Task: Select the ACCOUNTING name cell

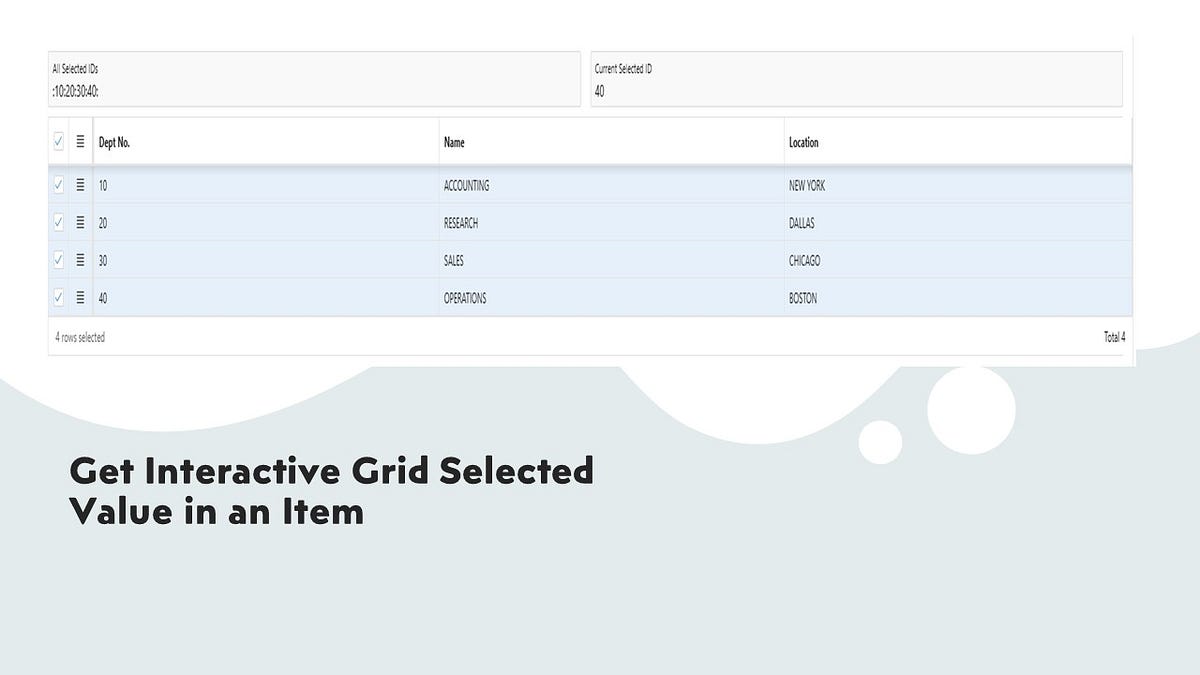Action: 467,185
